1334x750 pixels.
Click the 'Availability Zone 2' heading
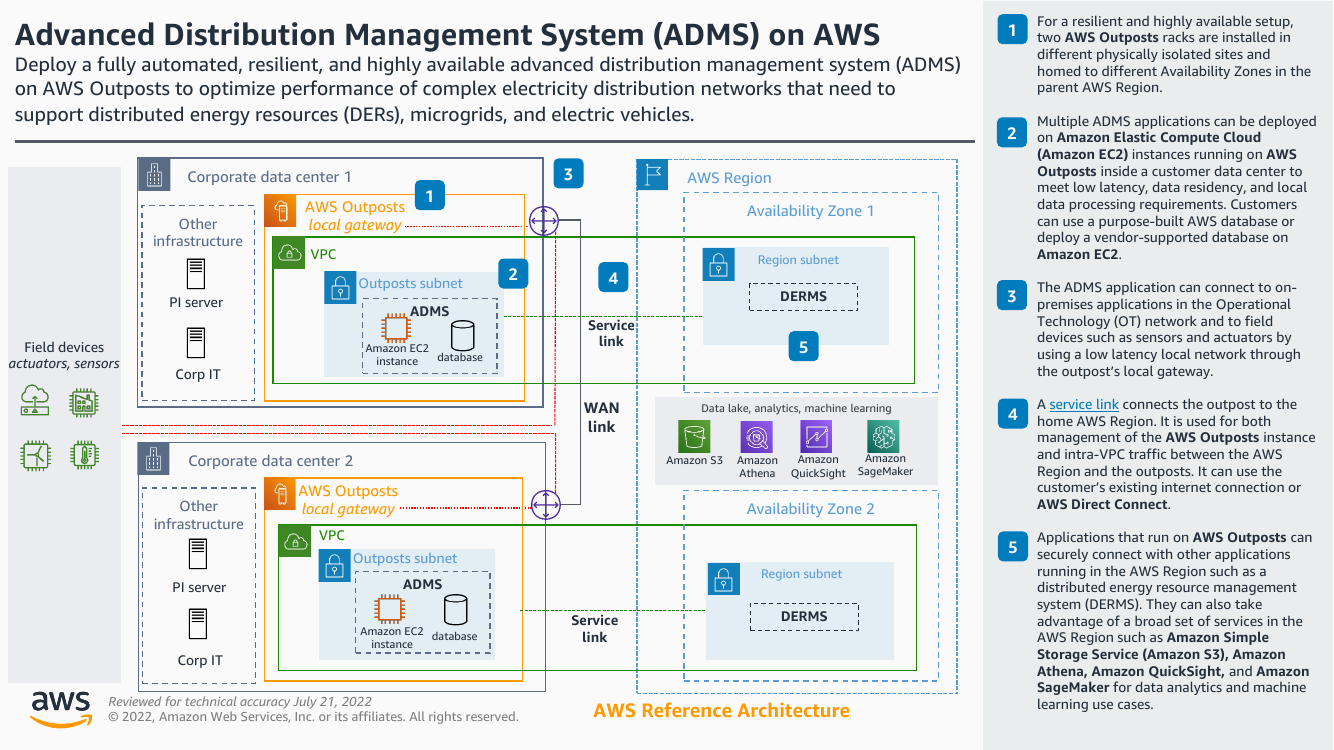(x=811, y=509)
